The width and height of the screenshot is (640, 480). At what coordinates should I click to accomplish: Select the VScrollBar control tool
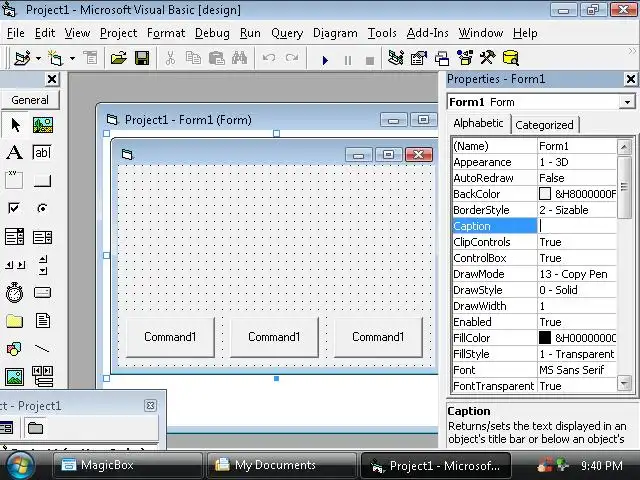pyautogui.click(x=43, y=265)
